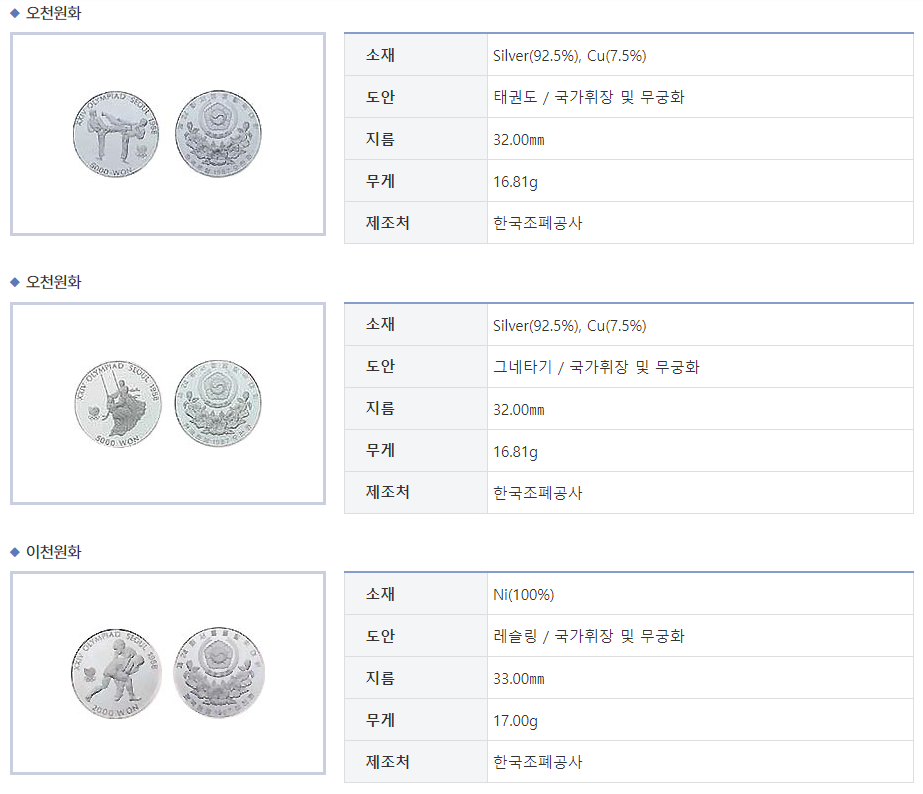The image size is (923, 794).
Task: Click the 그네타기 / 국가휘장 및 무궁화 design text
Action: [596, 367]
